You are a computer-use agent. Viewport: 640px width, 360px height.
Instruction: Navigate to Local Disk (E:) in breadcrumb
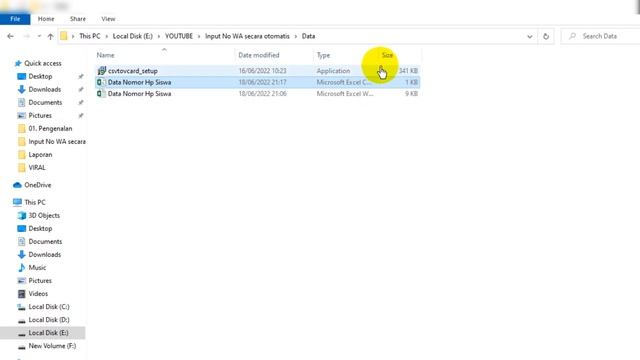132,36
